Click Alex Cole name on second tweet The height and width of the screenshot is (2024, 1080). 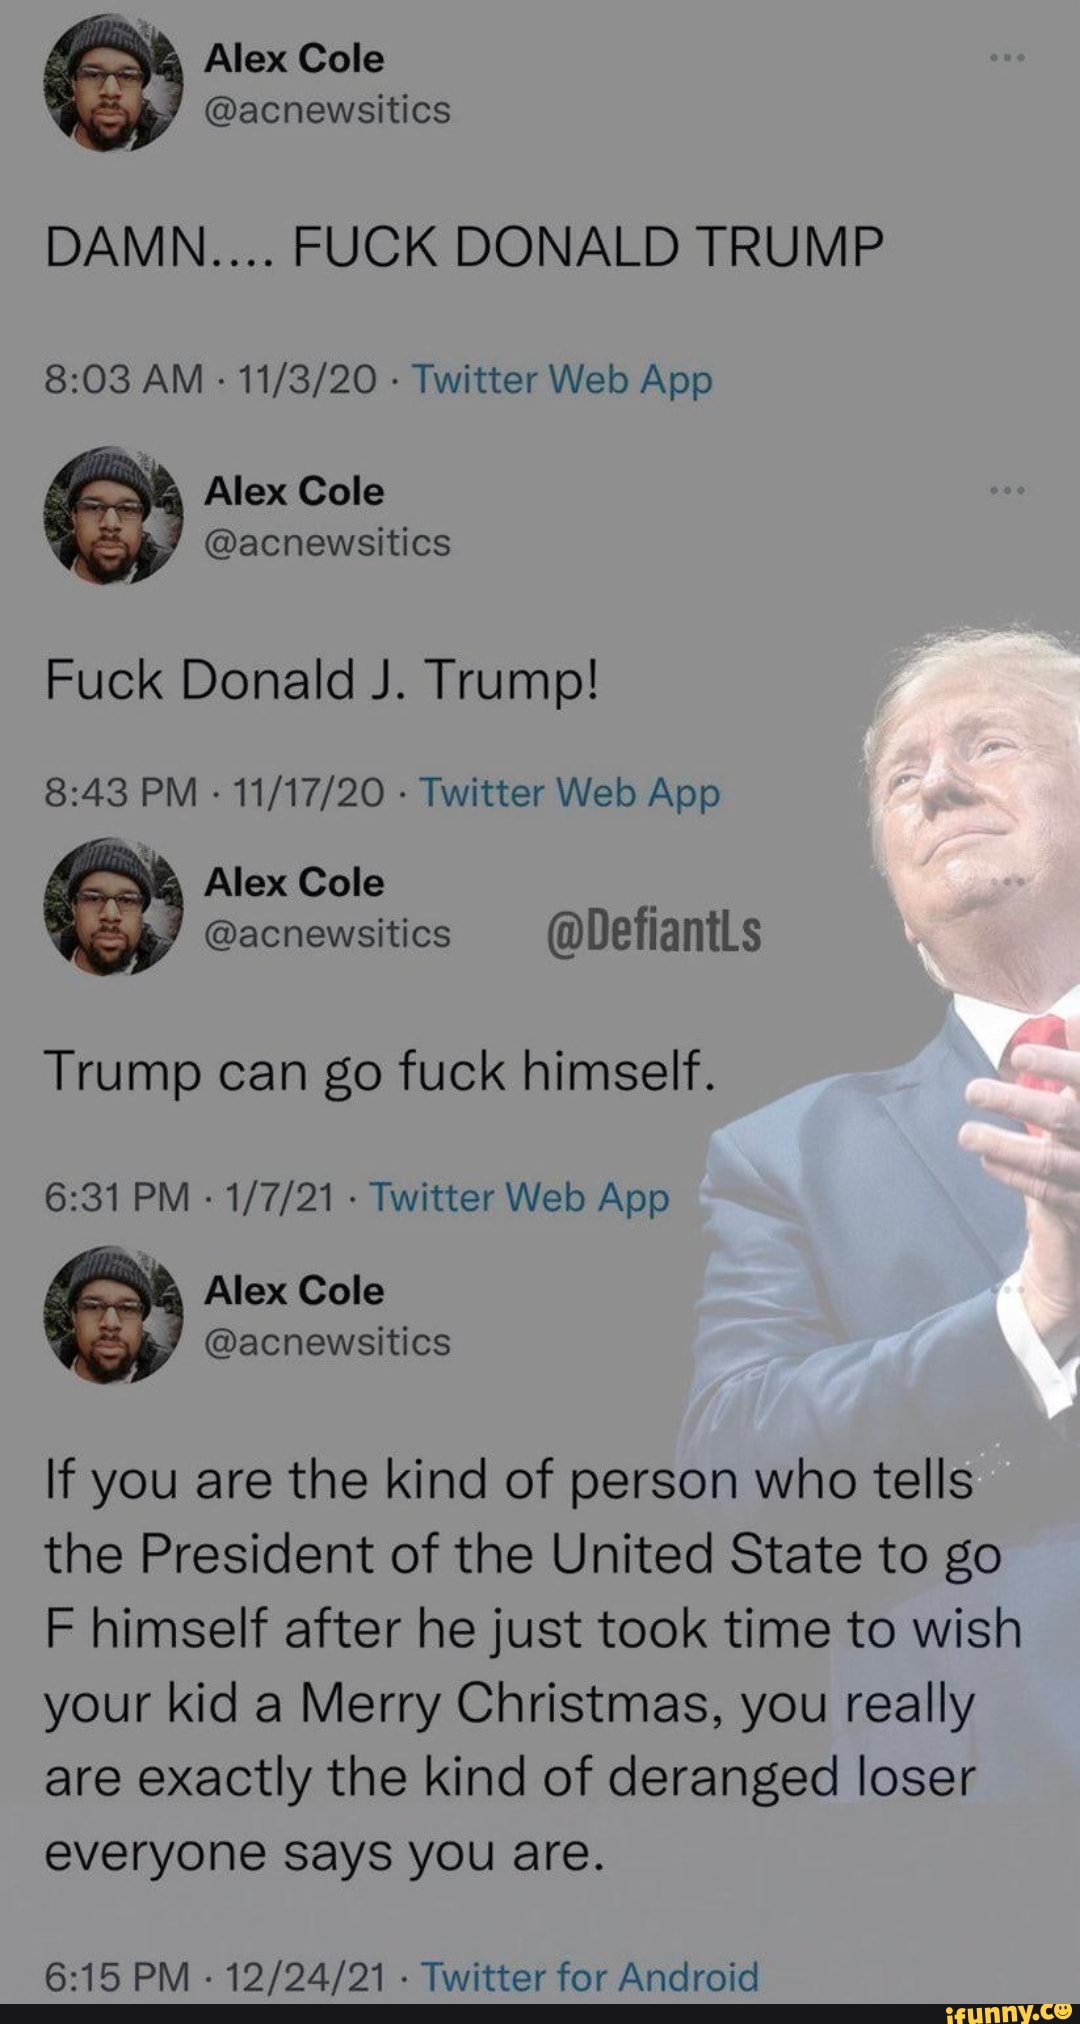[294, 491]
